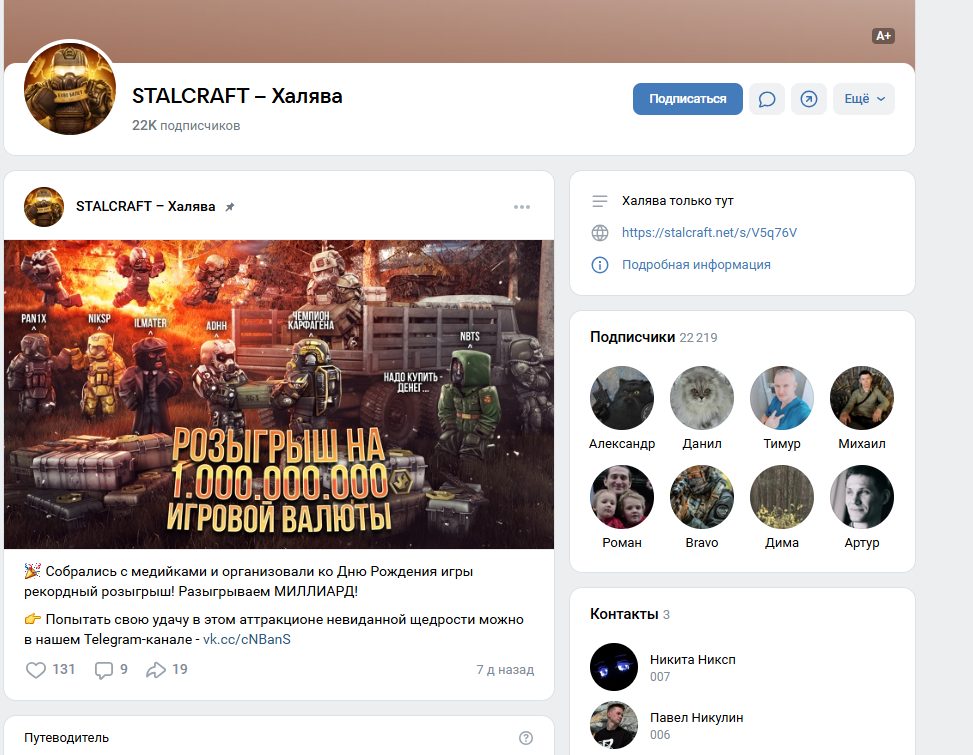Open subscriber Данил's cat avatar
This screenshot has width=973, height=755.
(702, 398)
